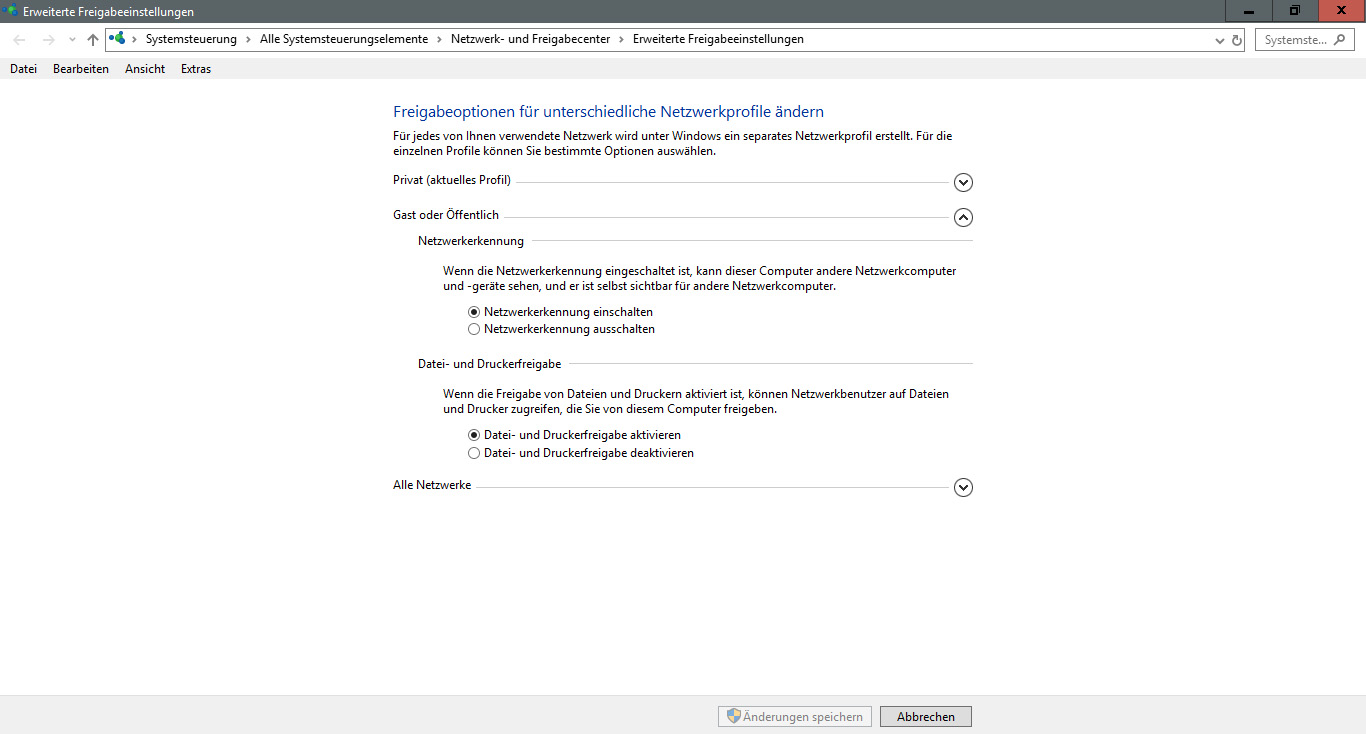Click the Datei- und Druckerfreigabe section label

pos(489,364)
